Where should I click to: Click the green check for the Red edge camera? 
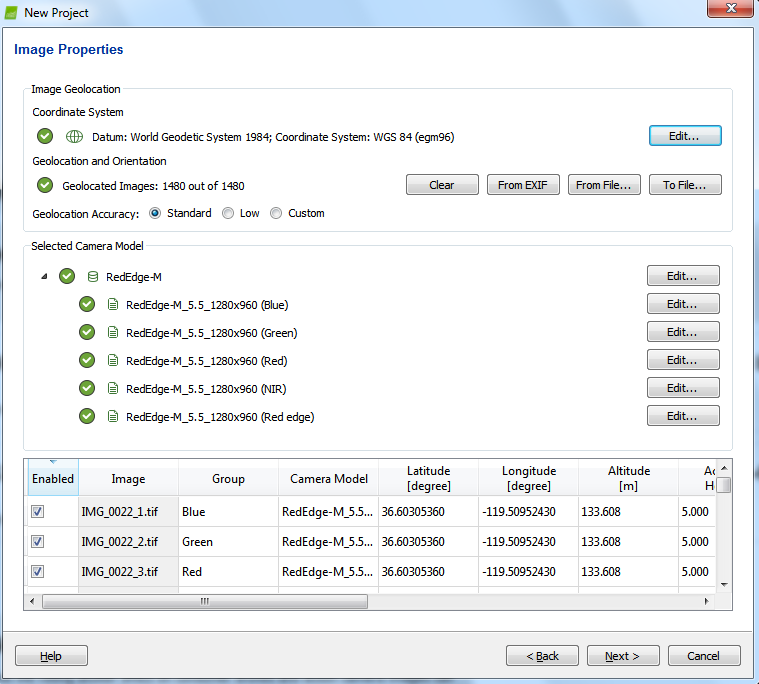point(87,416)
